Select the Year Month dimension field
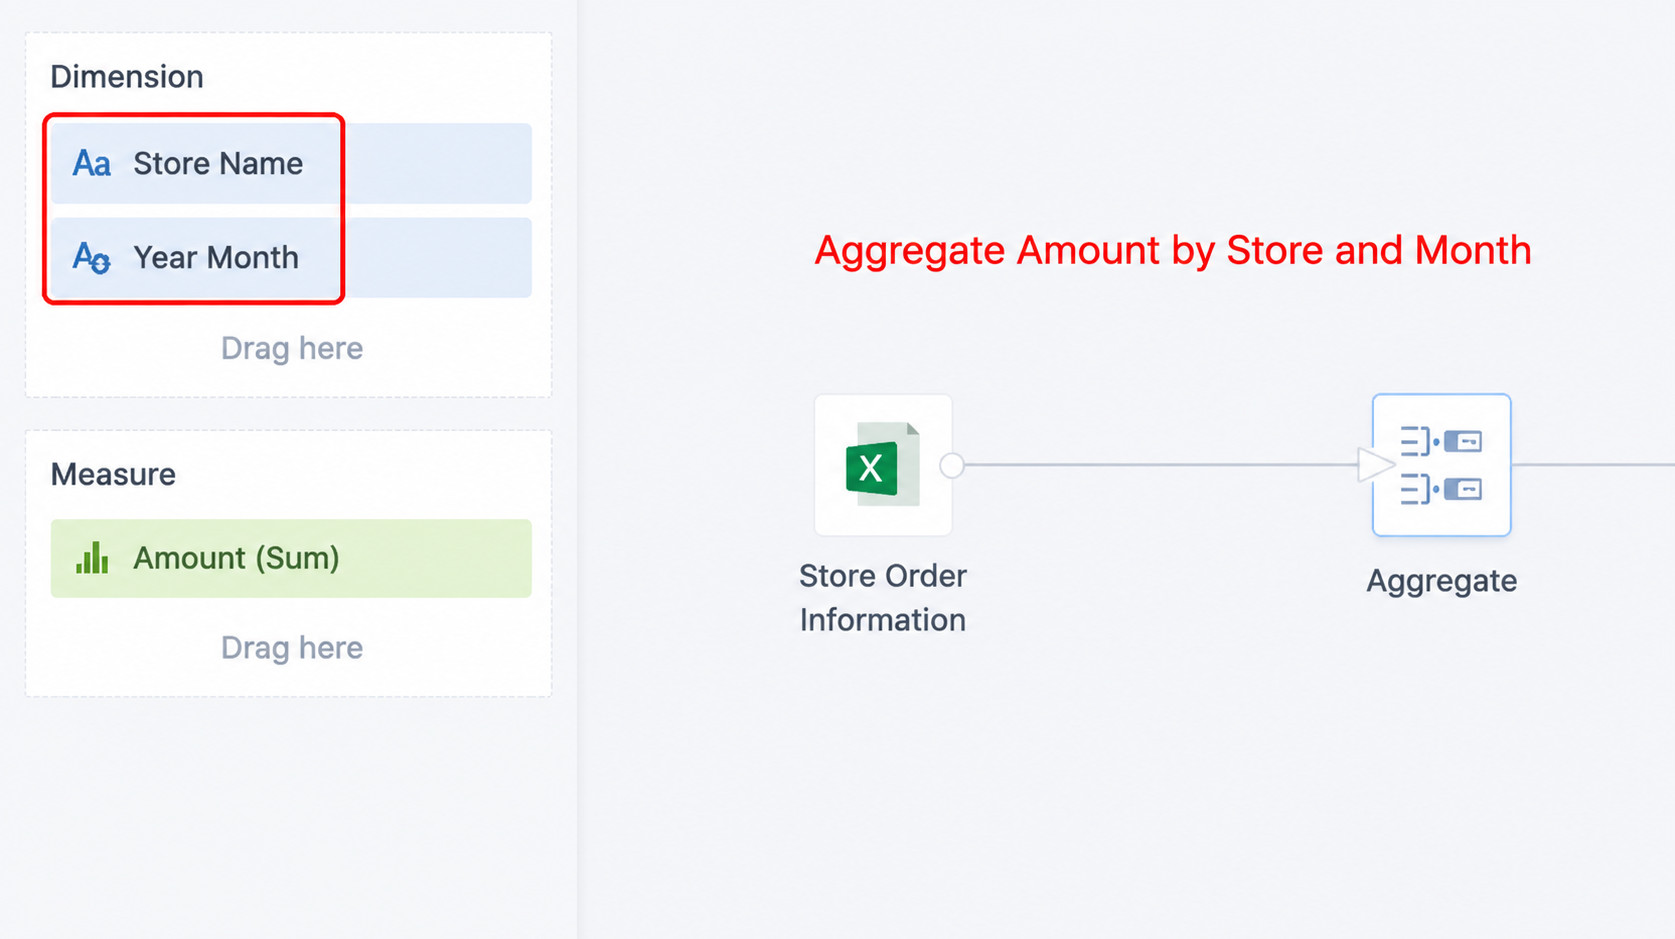The width and height of the screenshot is (1675, 939). [291, 257]
